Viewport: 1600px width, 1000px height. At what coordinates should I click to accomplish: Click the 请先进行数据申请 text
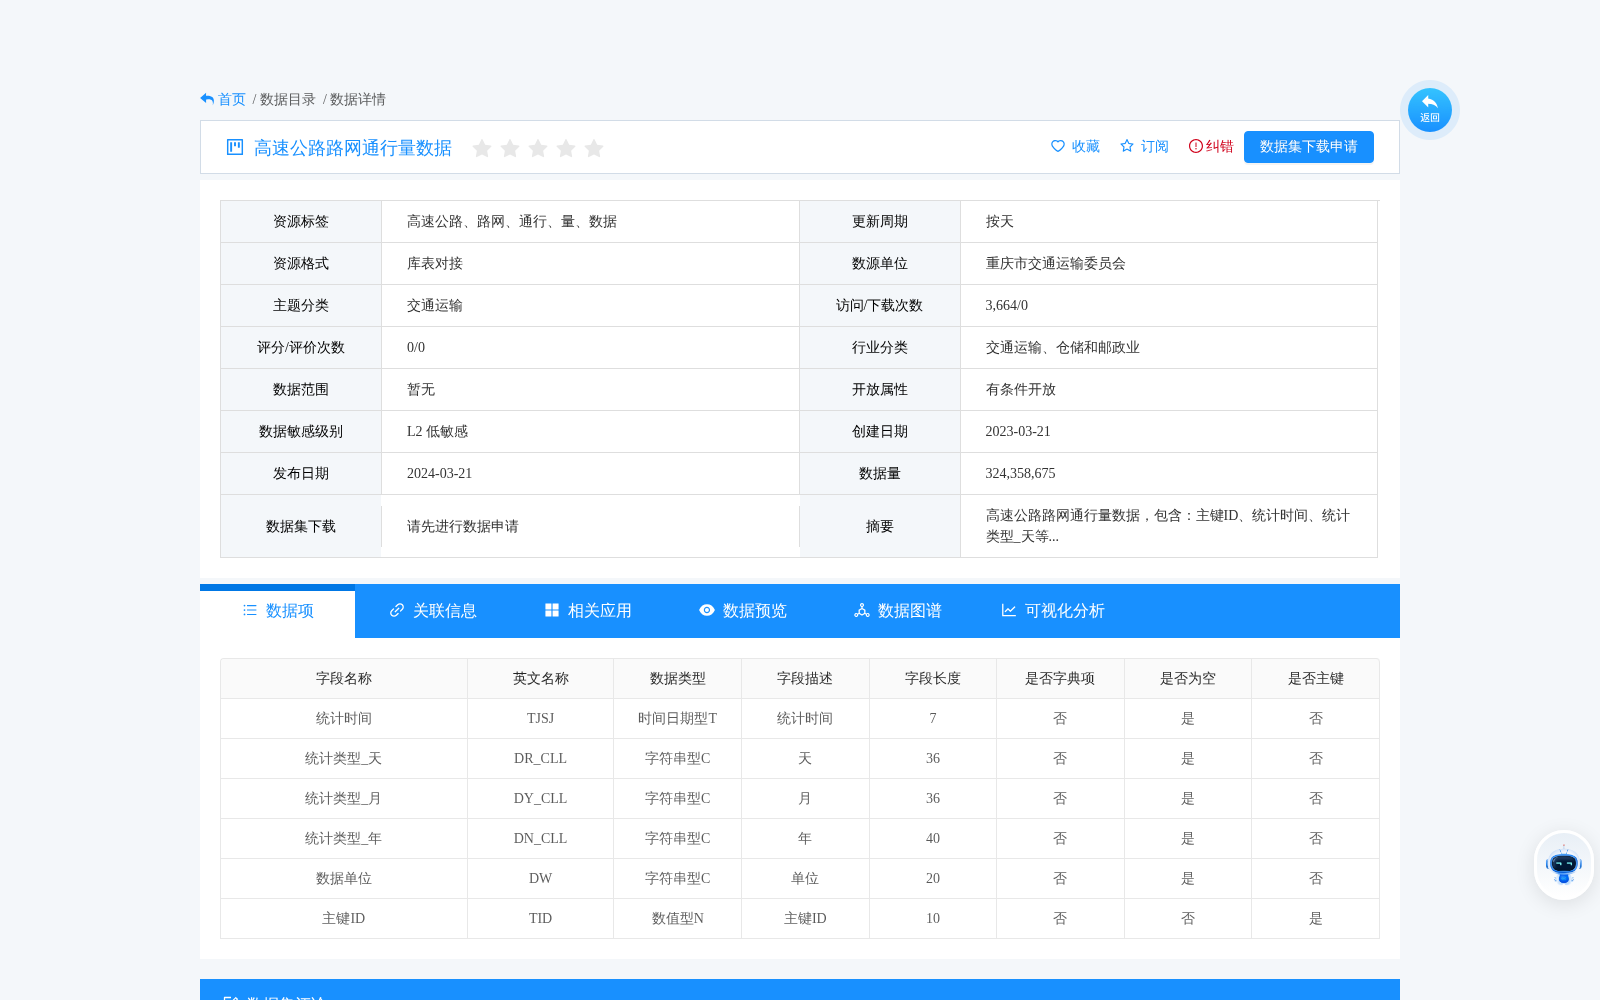click(x=463, y=527)
